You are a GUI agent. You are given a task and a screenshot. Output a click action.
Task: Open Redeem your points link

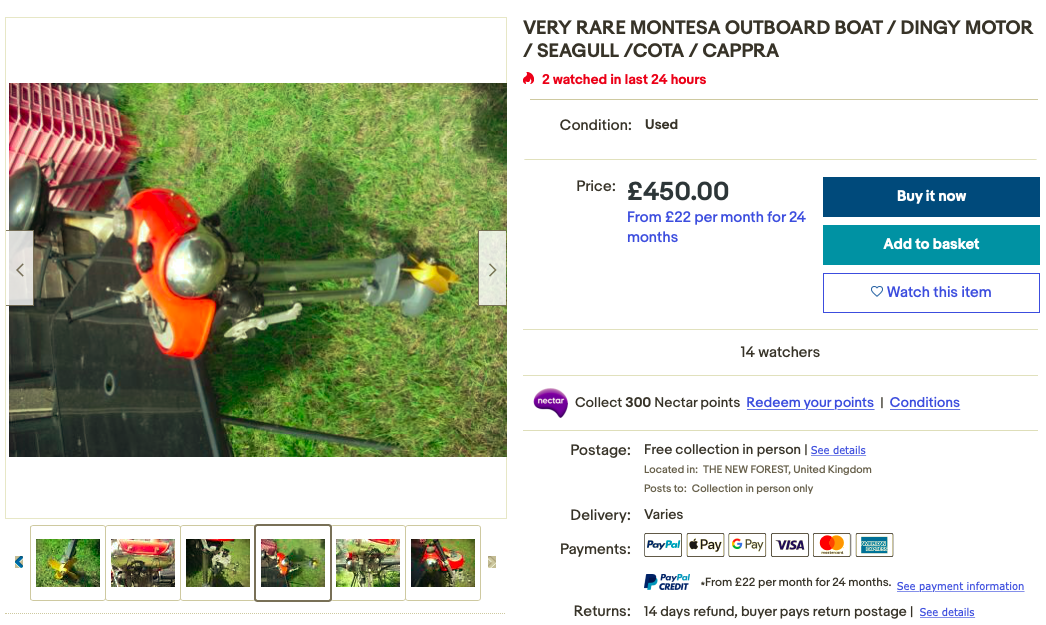click(810, 402)
